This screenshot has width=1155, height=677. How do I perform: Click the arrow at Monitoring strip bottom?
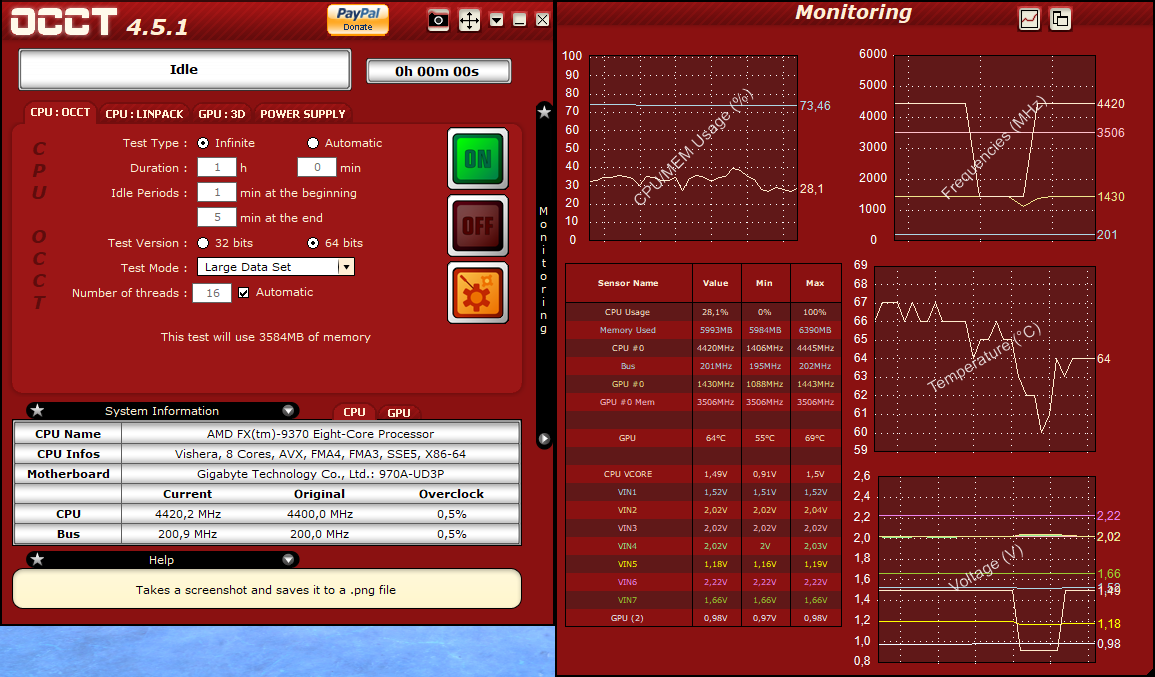click(x=544, y=439)
